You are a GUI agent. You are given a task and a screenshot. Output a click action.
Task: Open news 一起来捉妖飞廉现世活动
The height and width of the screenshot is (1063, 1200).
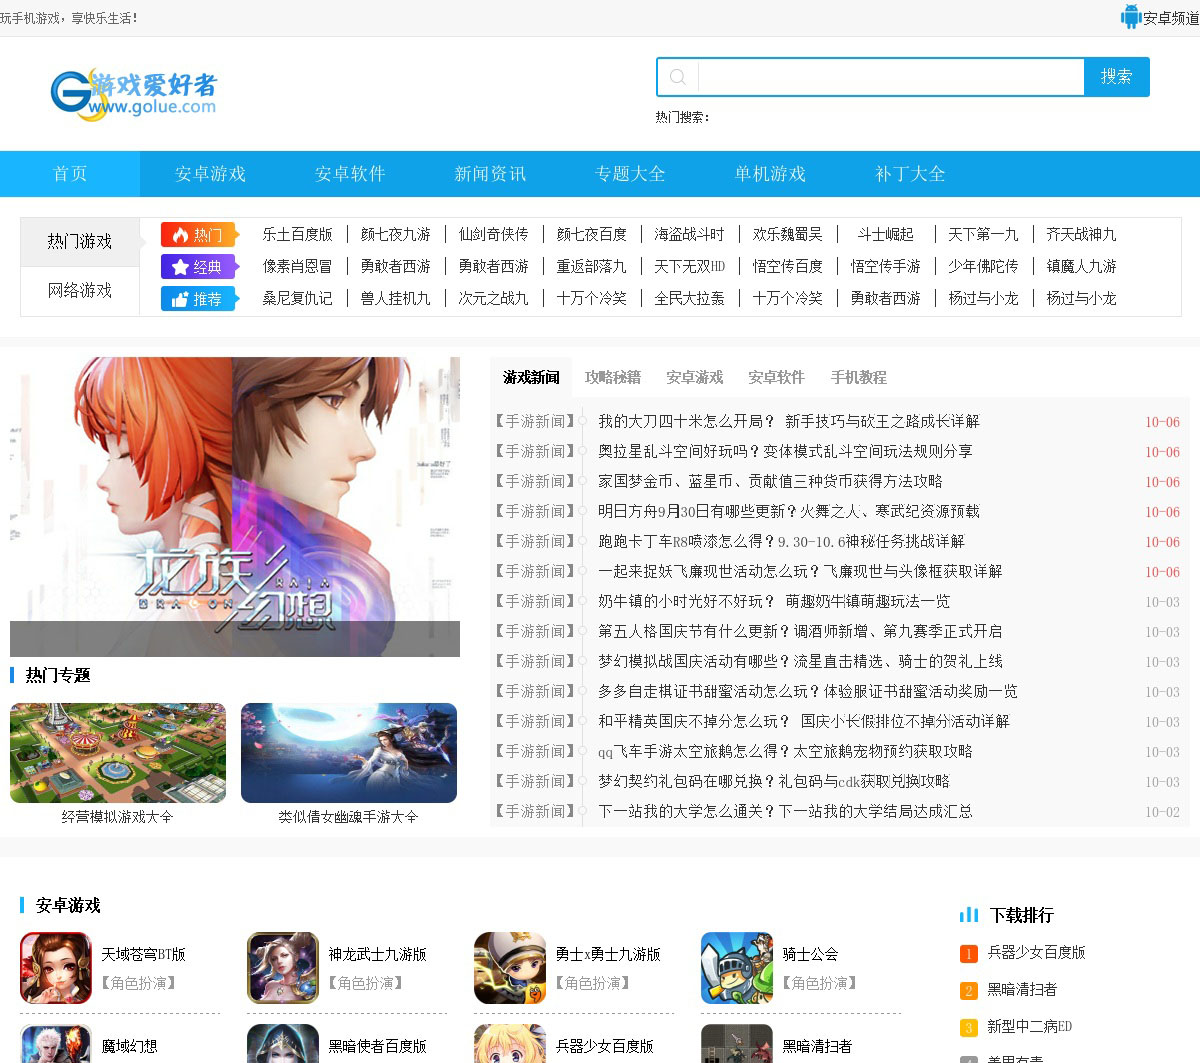click(800, 571)
